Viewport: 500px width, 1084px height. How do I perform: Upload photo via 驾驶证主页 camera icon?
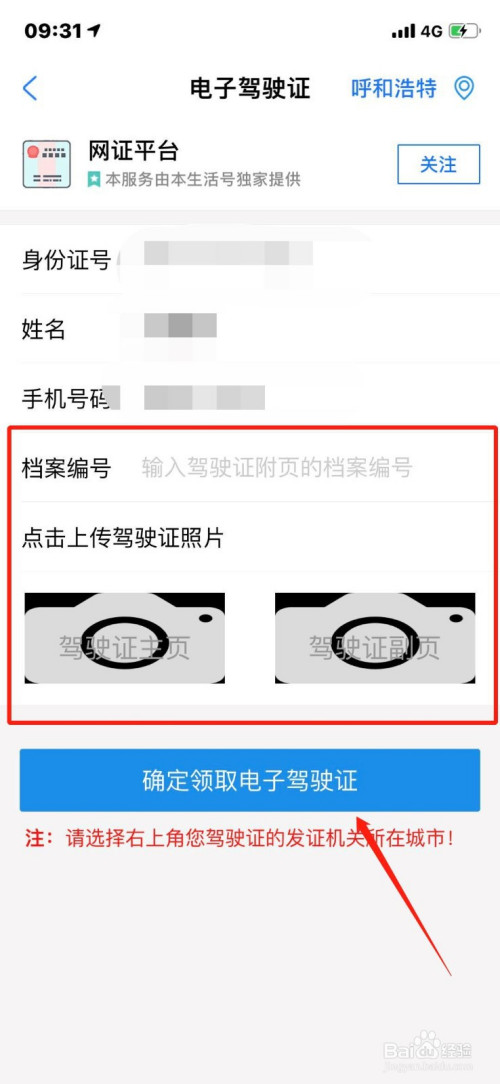[x=124, y=638]
